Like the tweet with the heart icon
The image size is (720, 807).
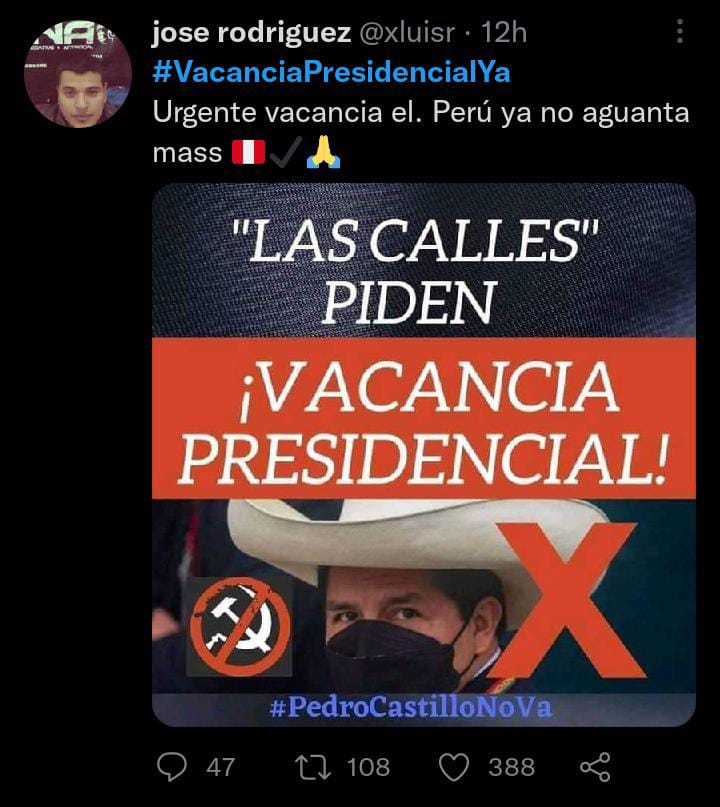tap(454, 767)
